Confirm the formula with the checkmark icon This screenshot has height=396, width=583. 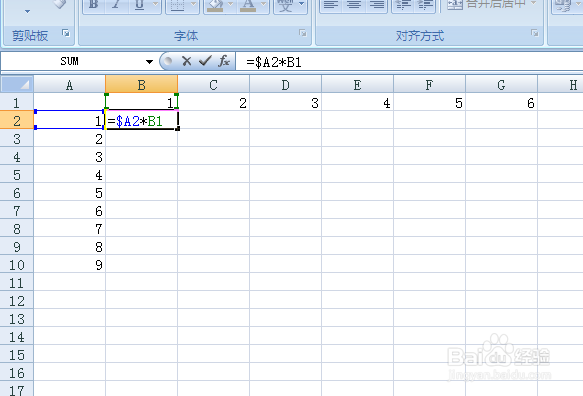coord(205,61)
